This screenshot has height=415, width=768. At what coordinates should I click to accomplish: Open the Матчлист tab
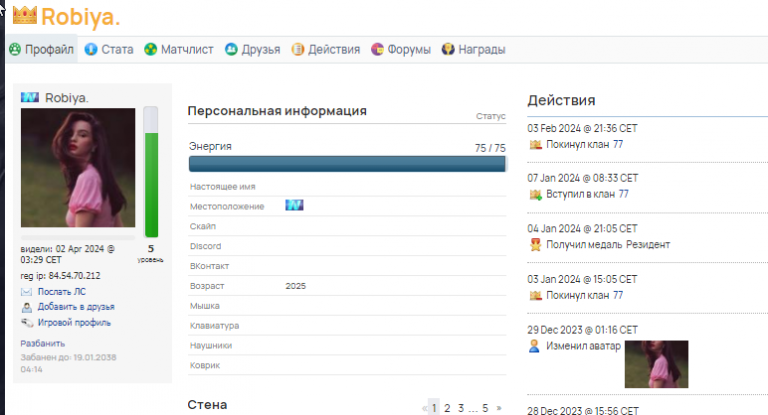179,49
